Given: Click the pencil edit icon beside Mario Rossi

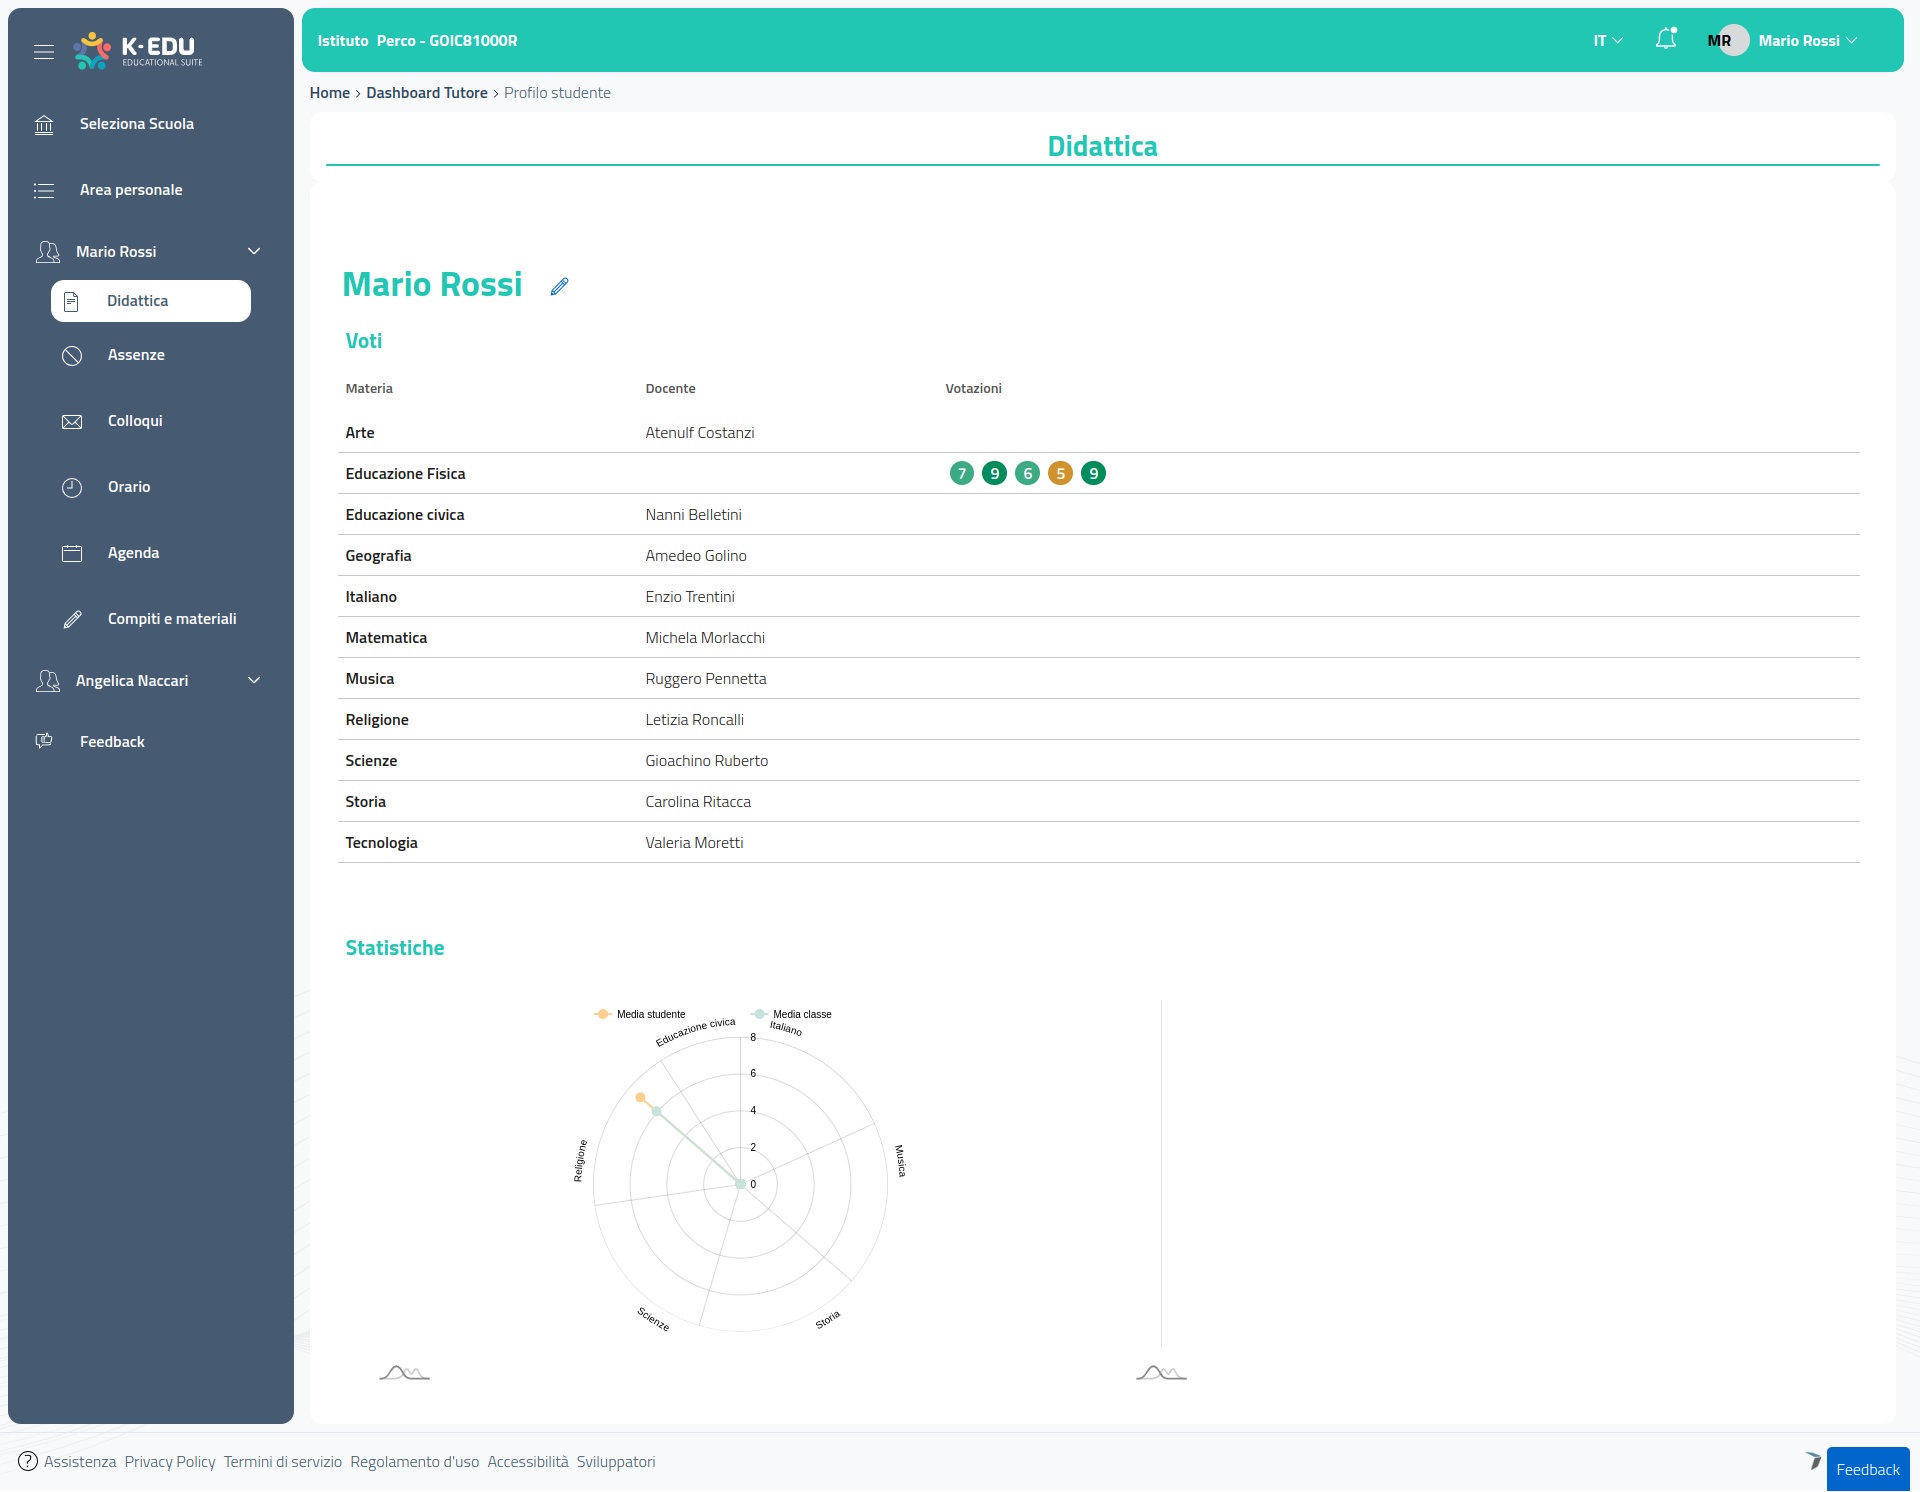Looking at the screenshot, I should click(560, 287).
